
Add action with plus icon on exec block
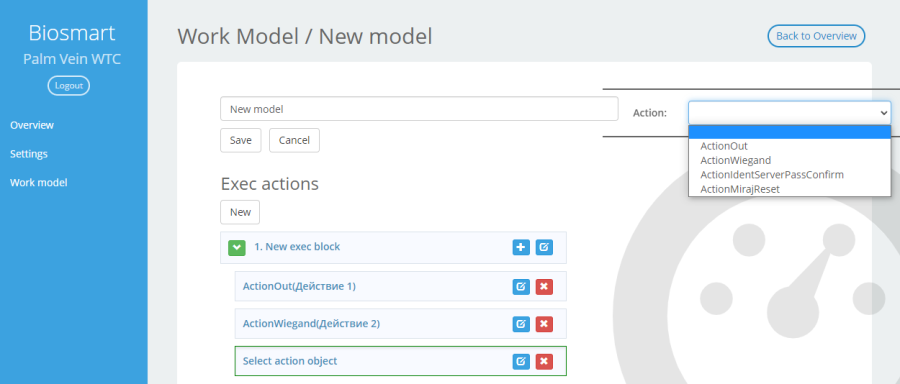521,247
